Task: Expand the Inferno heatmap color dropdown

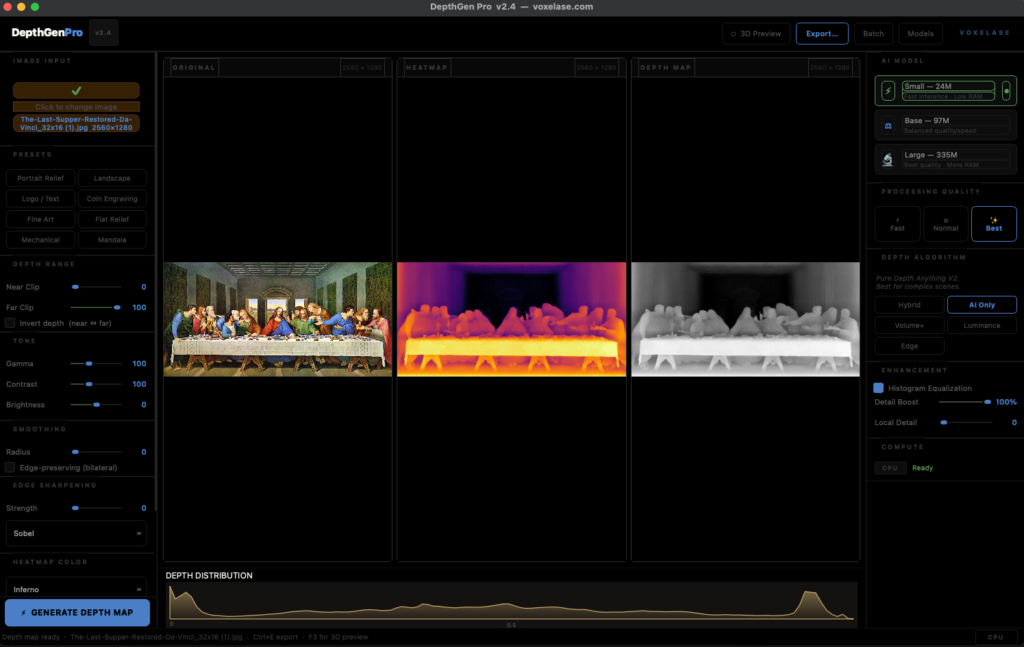Action: [76, 589]
